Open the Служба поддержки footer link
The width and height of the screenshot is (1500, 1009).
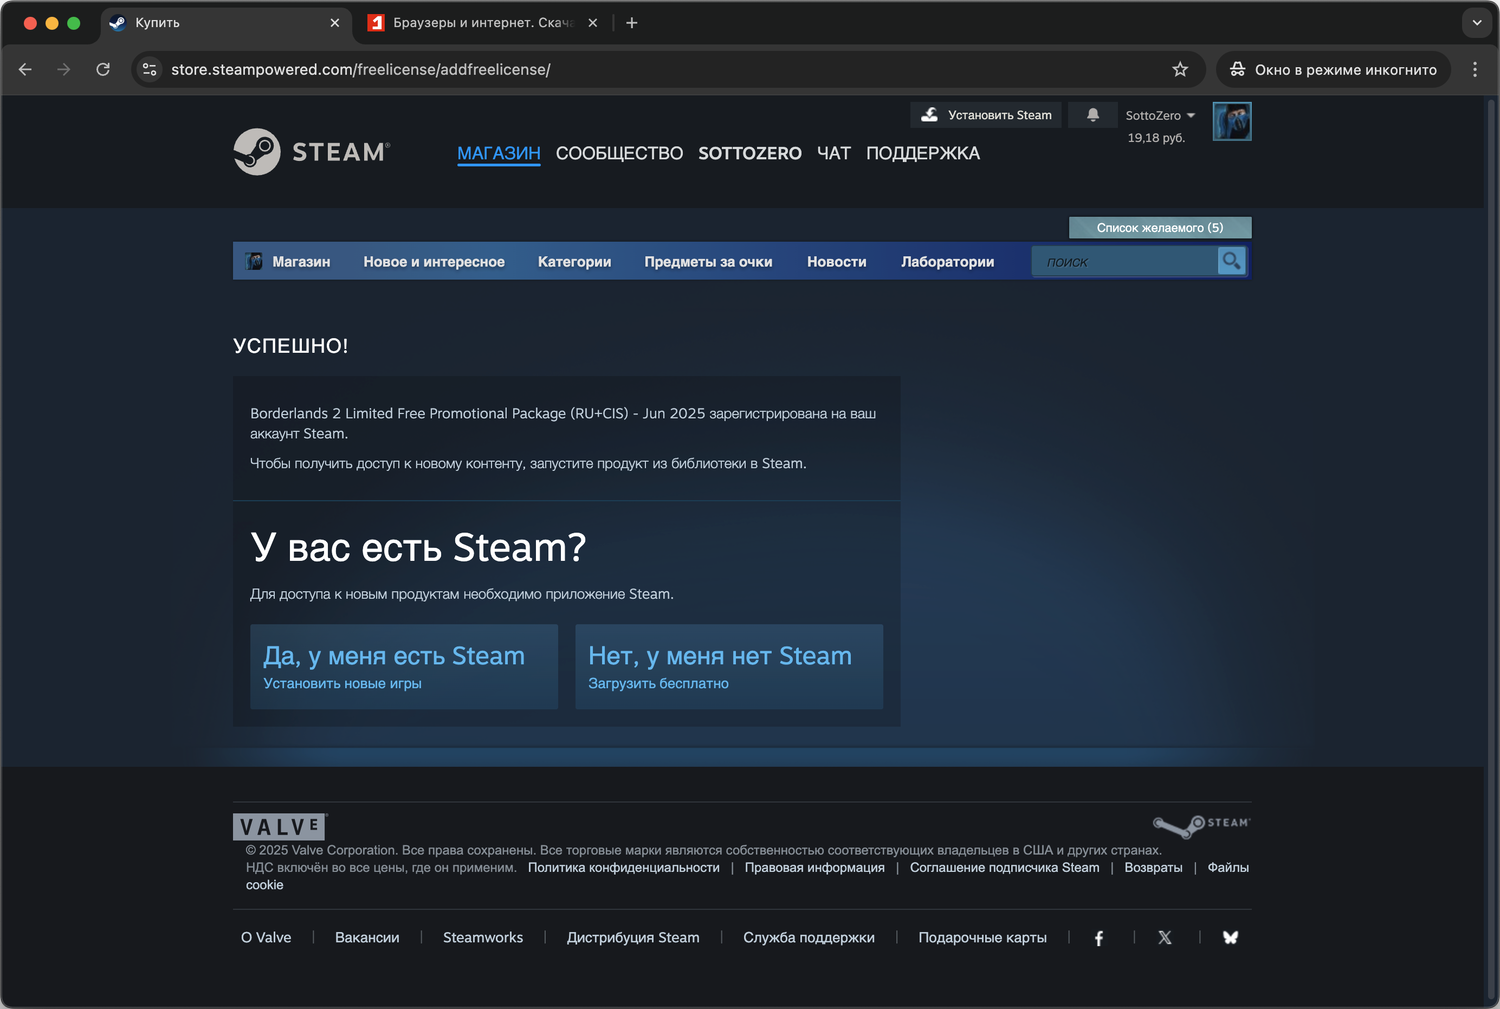809,938
